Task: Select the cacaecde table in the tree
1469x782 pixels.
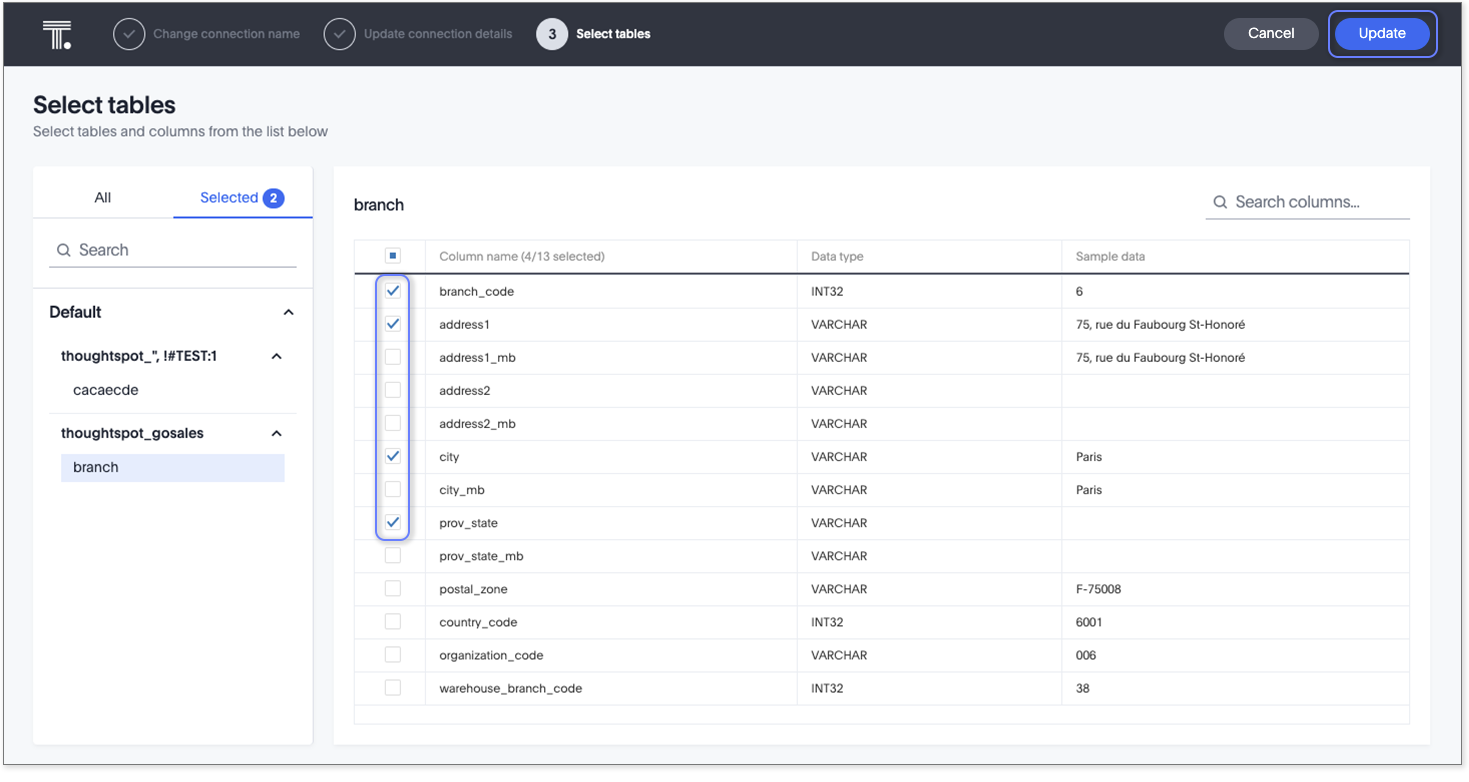Action: click(106, 390)
